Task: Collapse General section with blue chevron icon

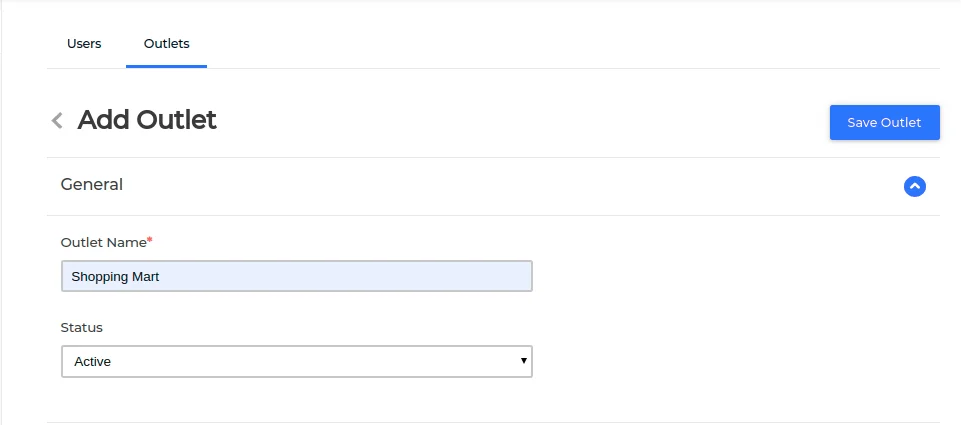Action: [x=914, y=186]
